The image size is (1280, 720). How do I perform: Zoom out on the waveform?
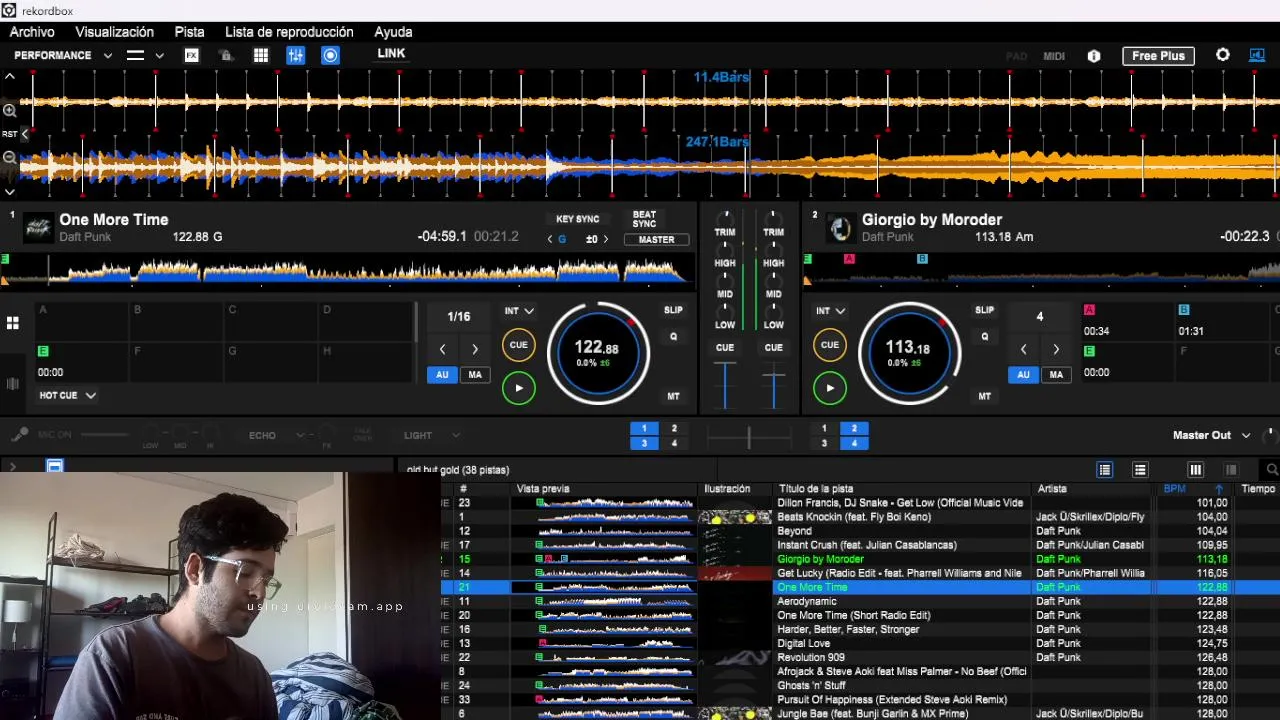click(x=10, y=157)
